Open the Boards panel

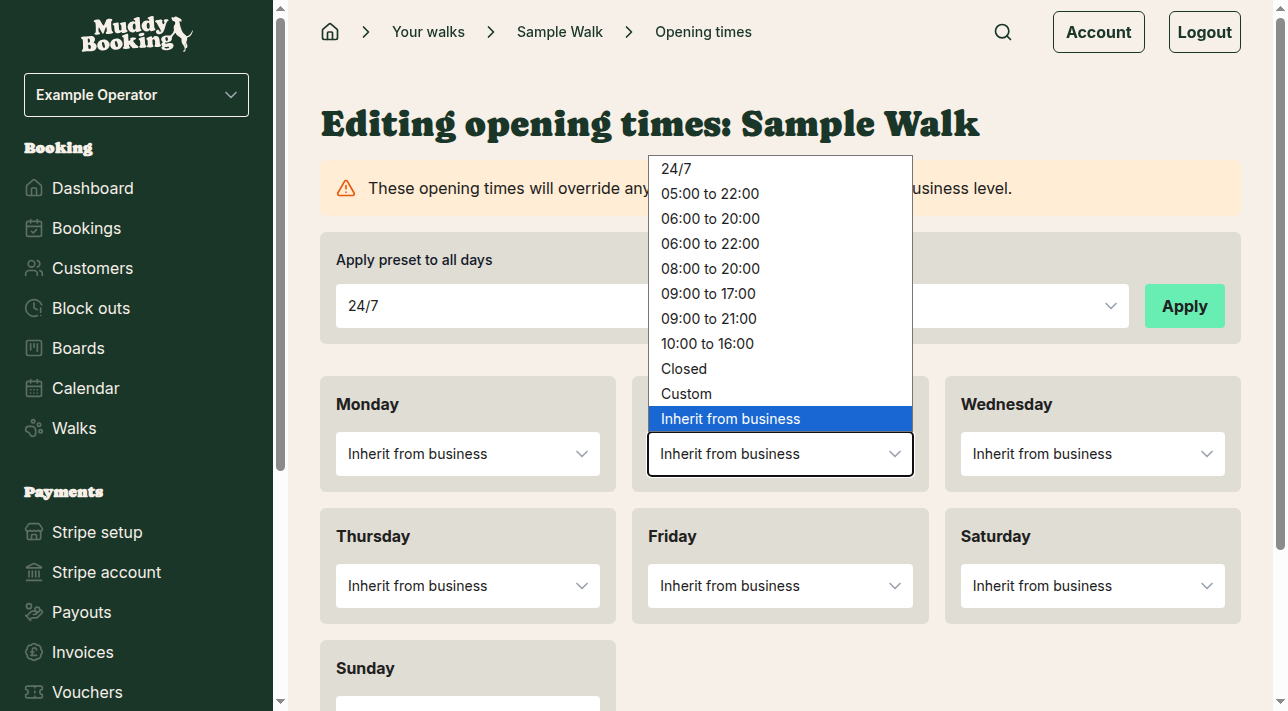pos(76,348)
